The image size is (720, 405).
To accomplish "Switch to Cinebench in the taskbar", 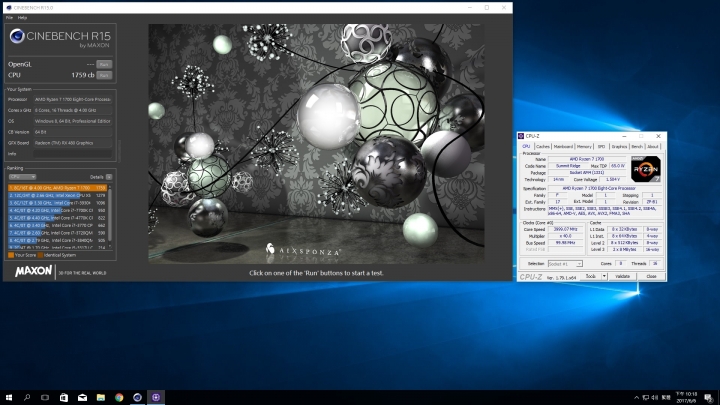I will click(x=137, y=398).
